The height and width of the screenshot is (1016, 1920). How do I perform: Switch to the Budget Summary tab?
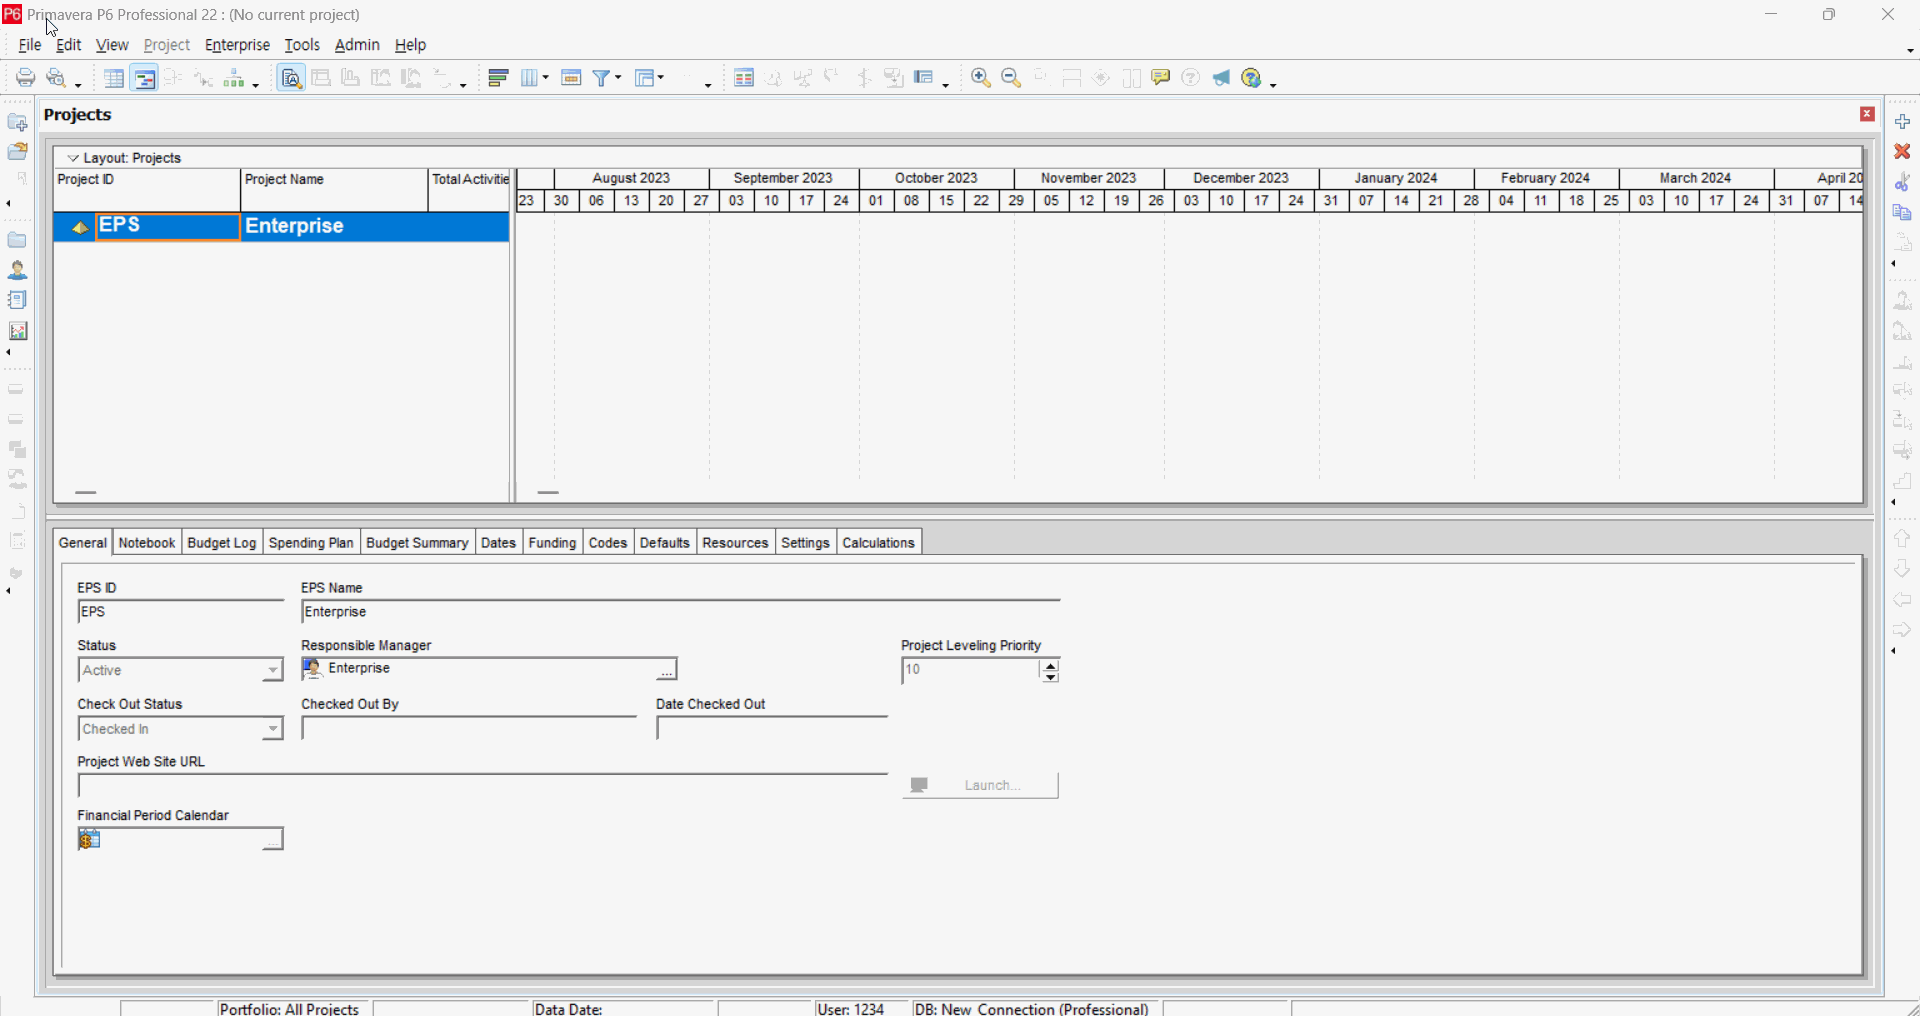(417, 542)
